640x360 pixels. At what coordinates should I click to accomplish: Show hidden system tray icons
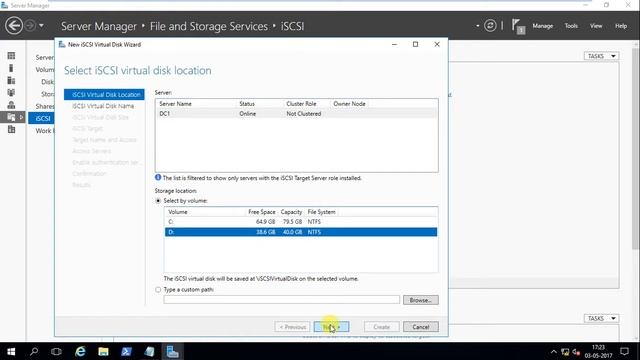(553, 351)
